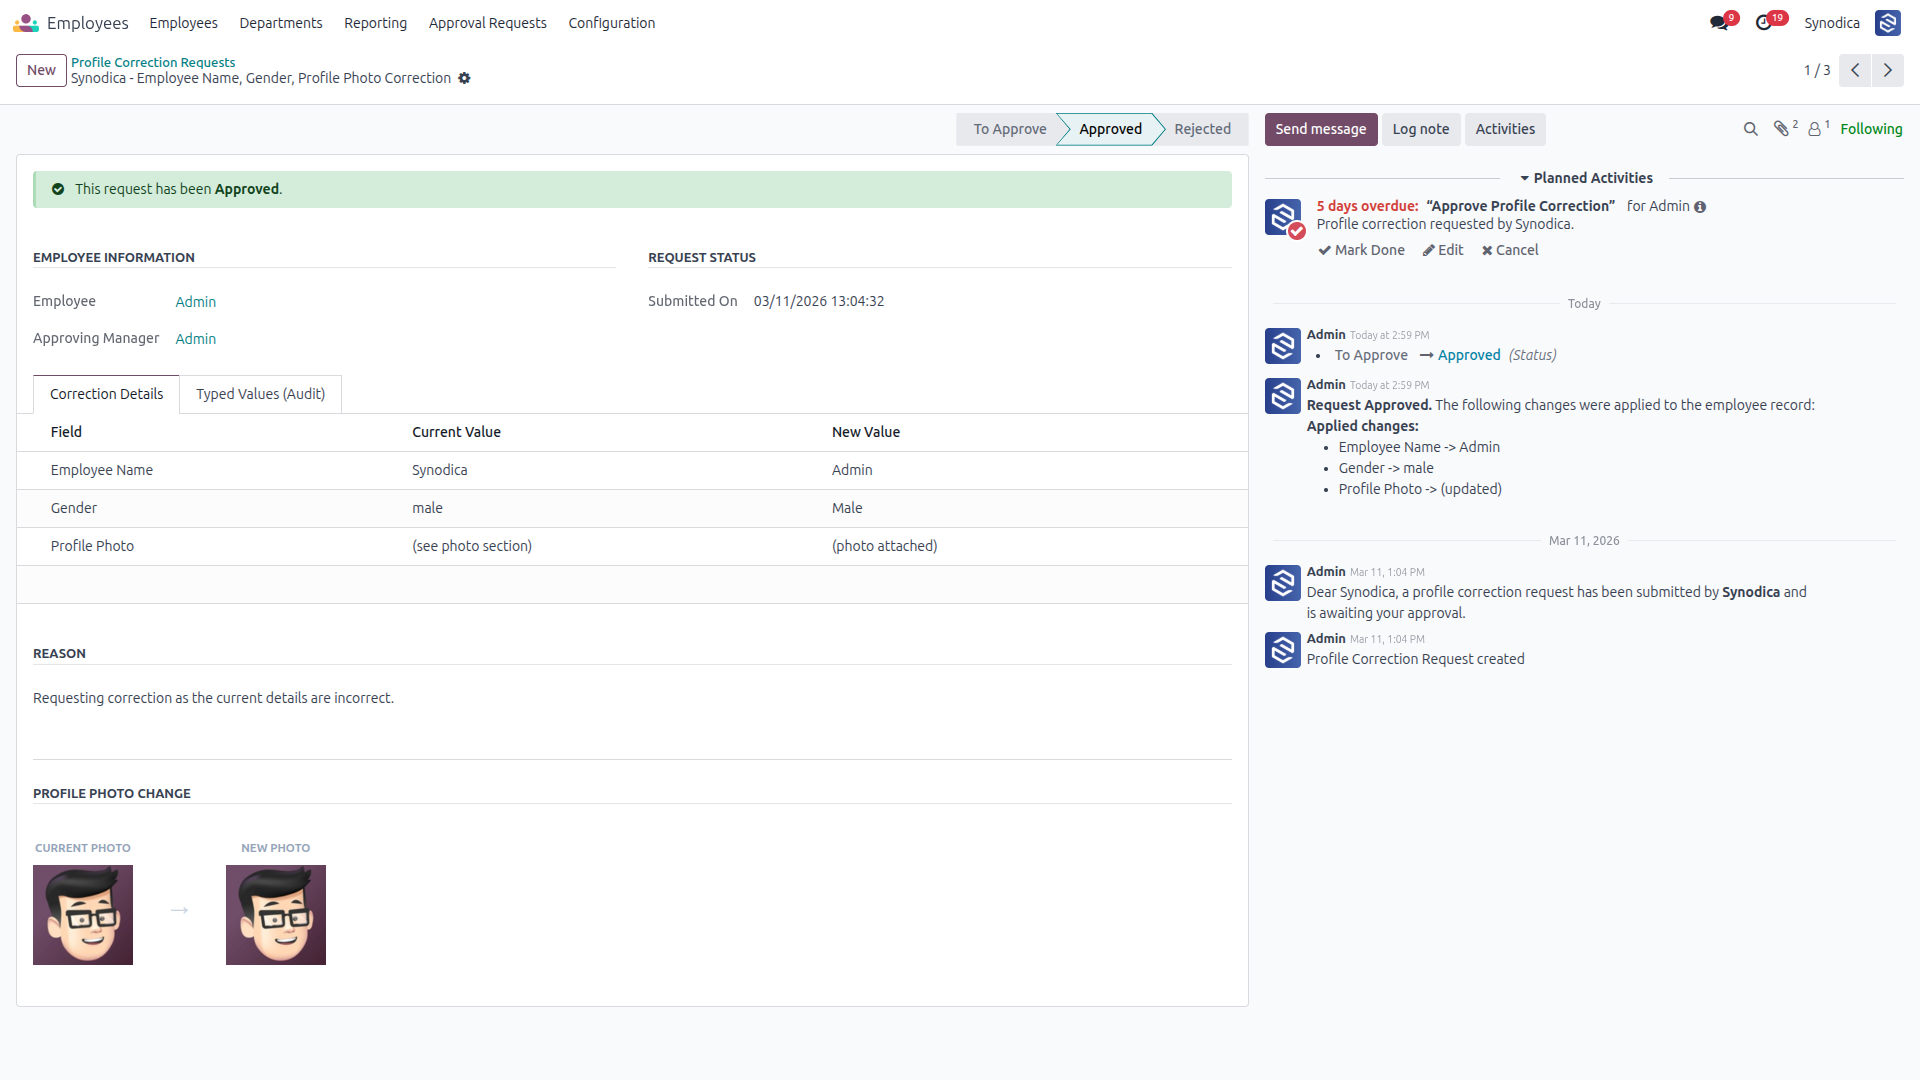Click the '(photo attached)' cell
The height and width of the screenshot is (1080, 1920).
(x=884, y=546)
